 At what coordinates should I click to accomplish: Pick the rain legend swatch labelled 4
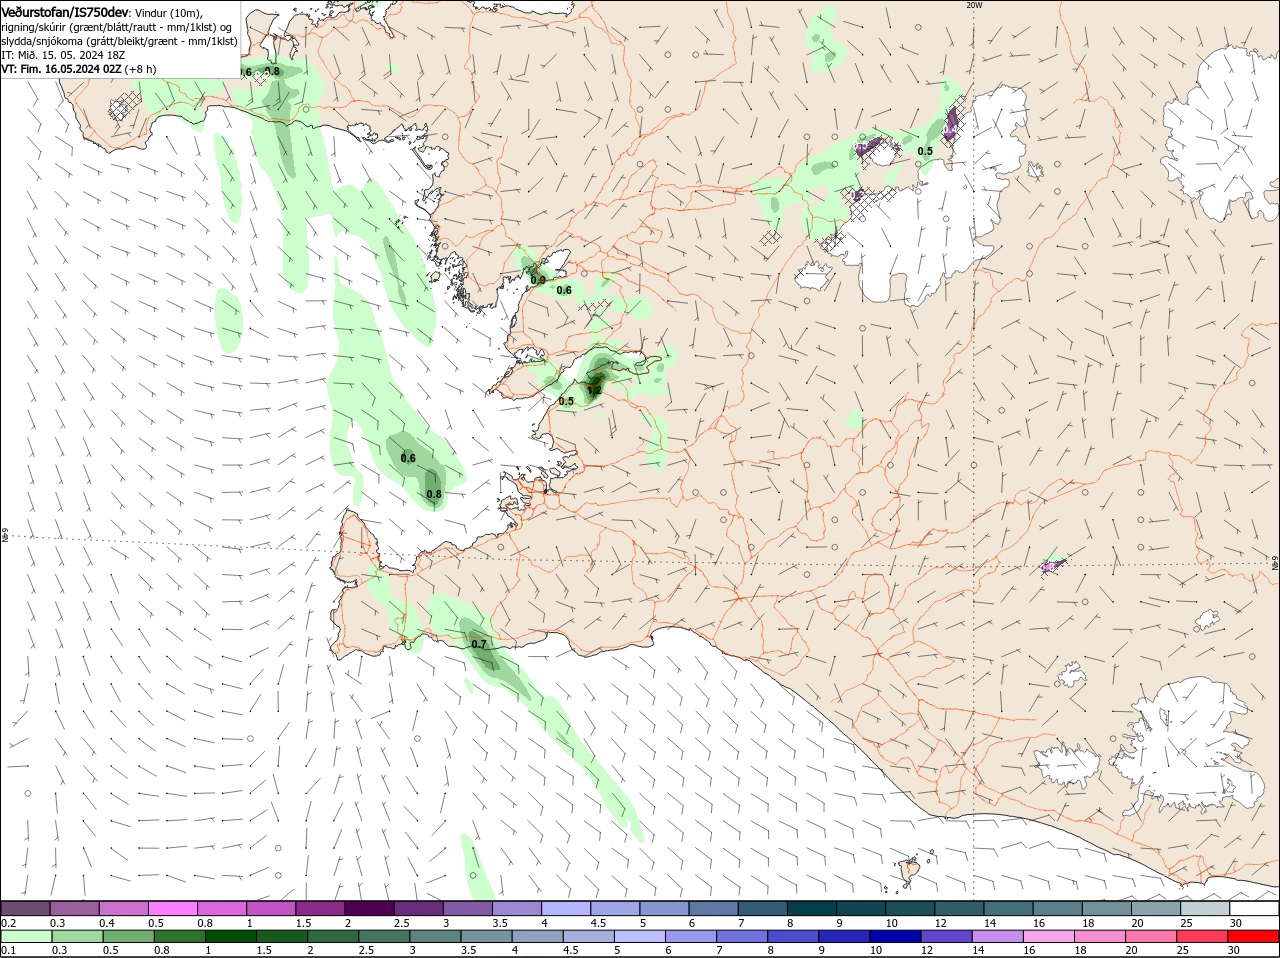point(537,936)
